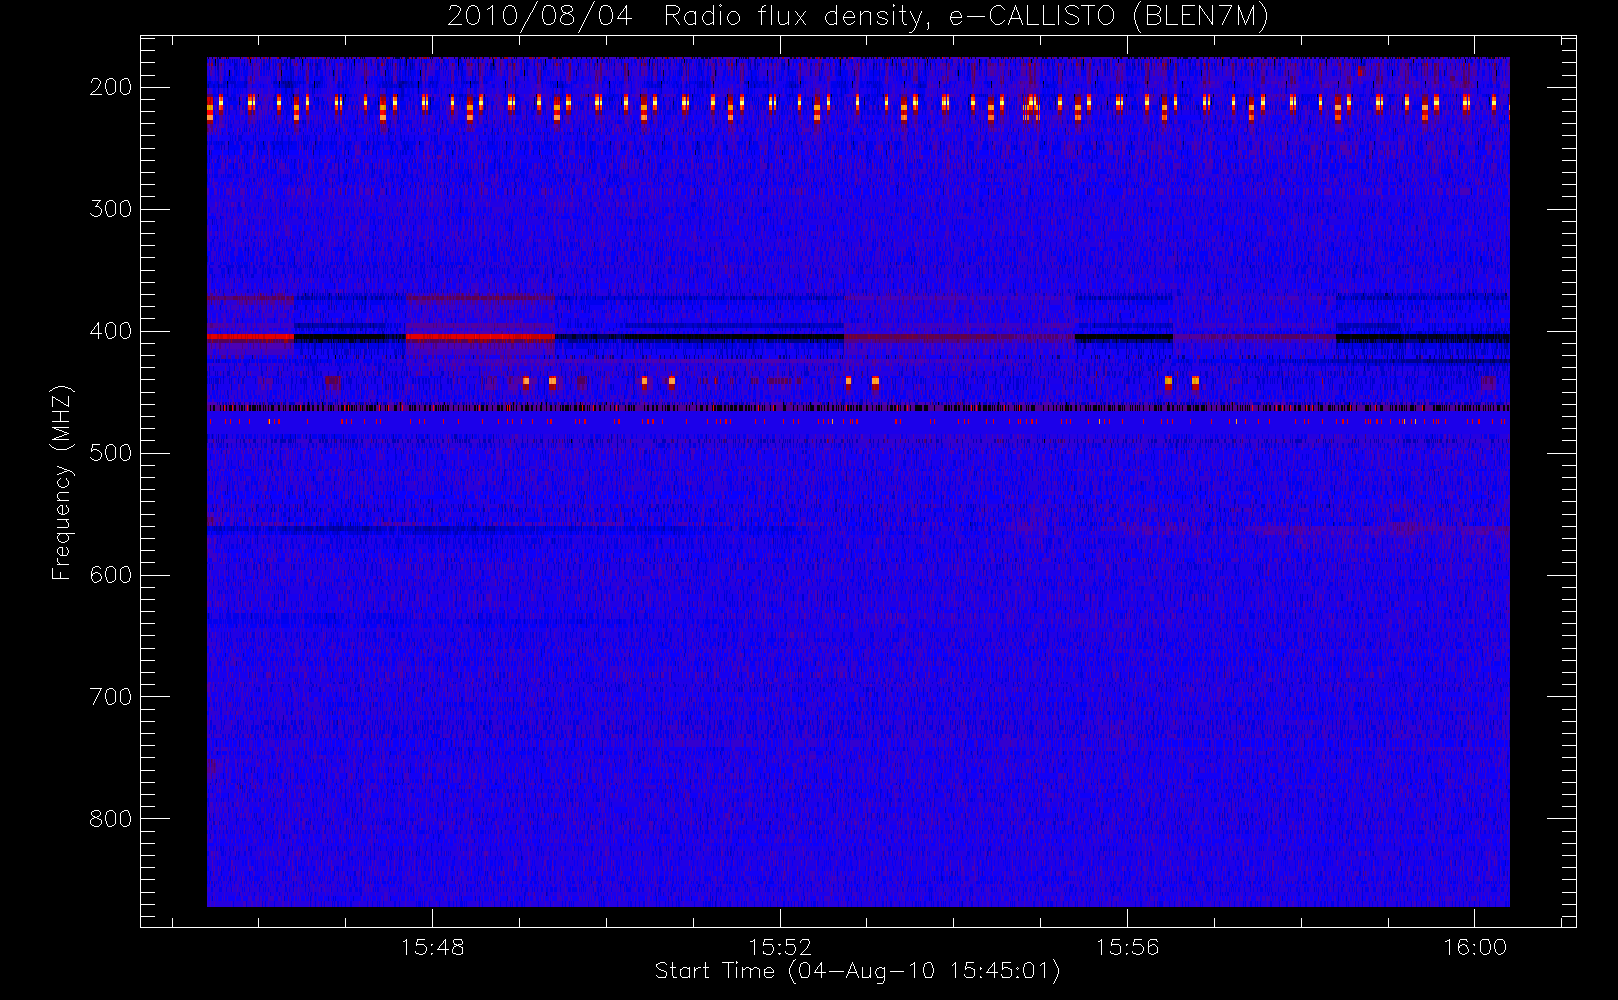Click the 500 frequency tick label
1618x1000 pixels.
pos(110,453)
